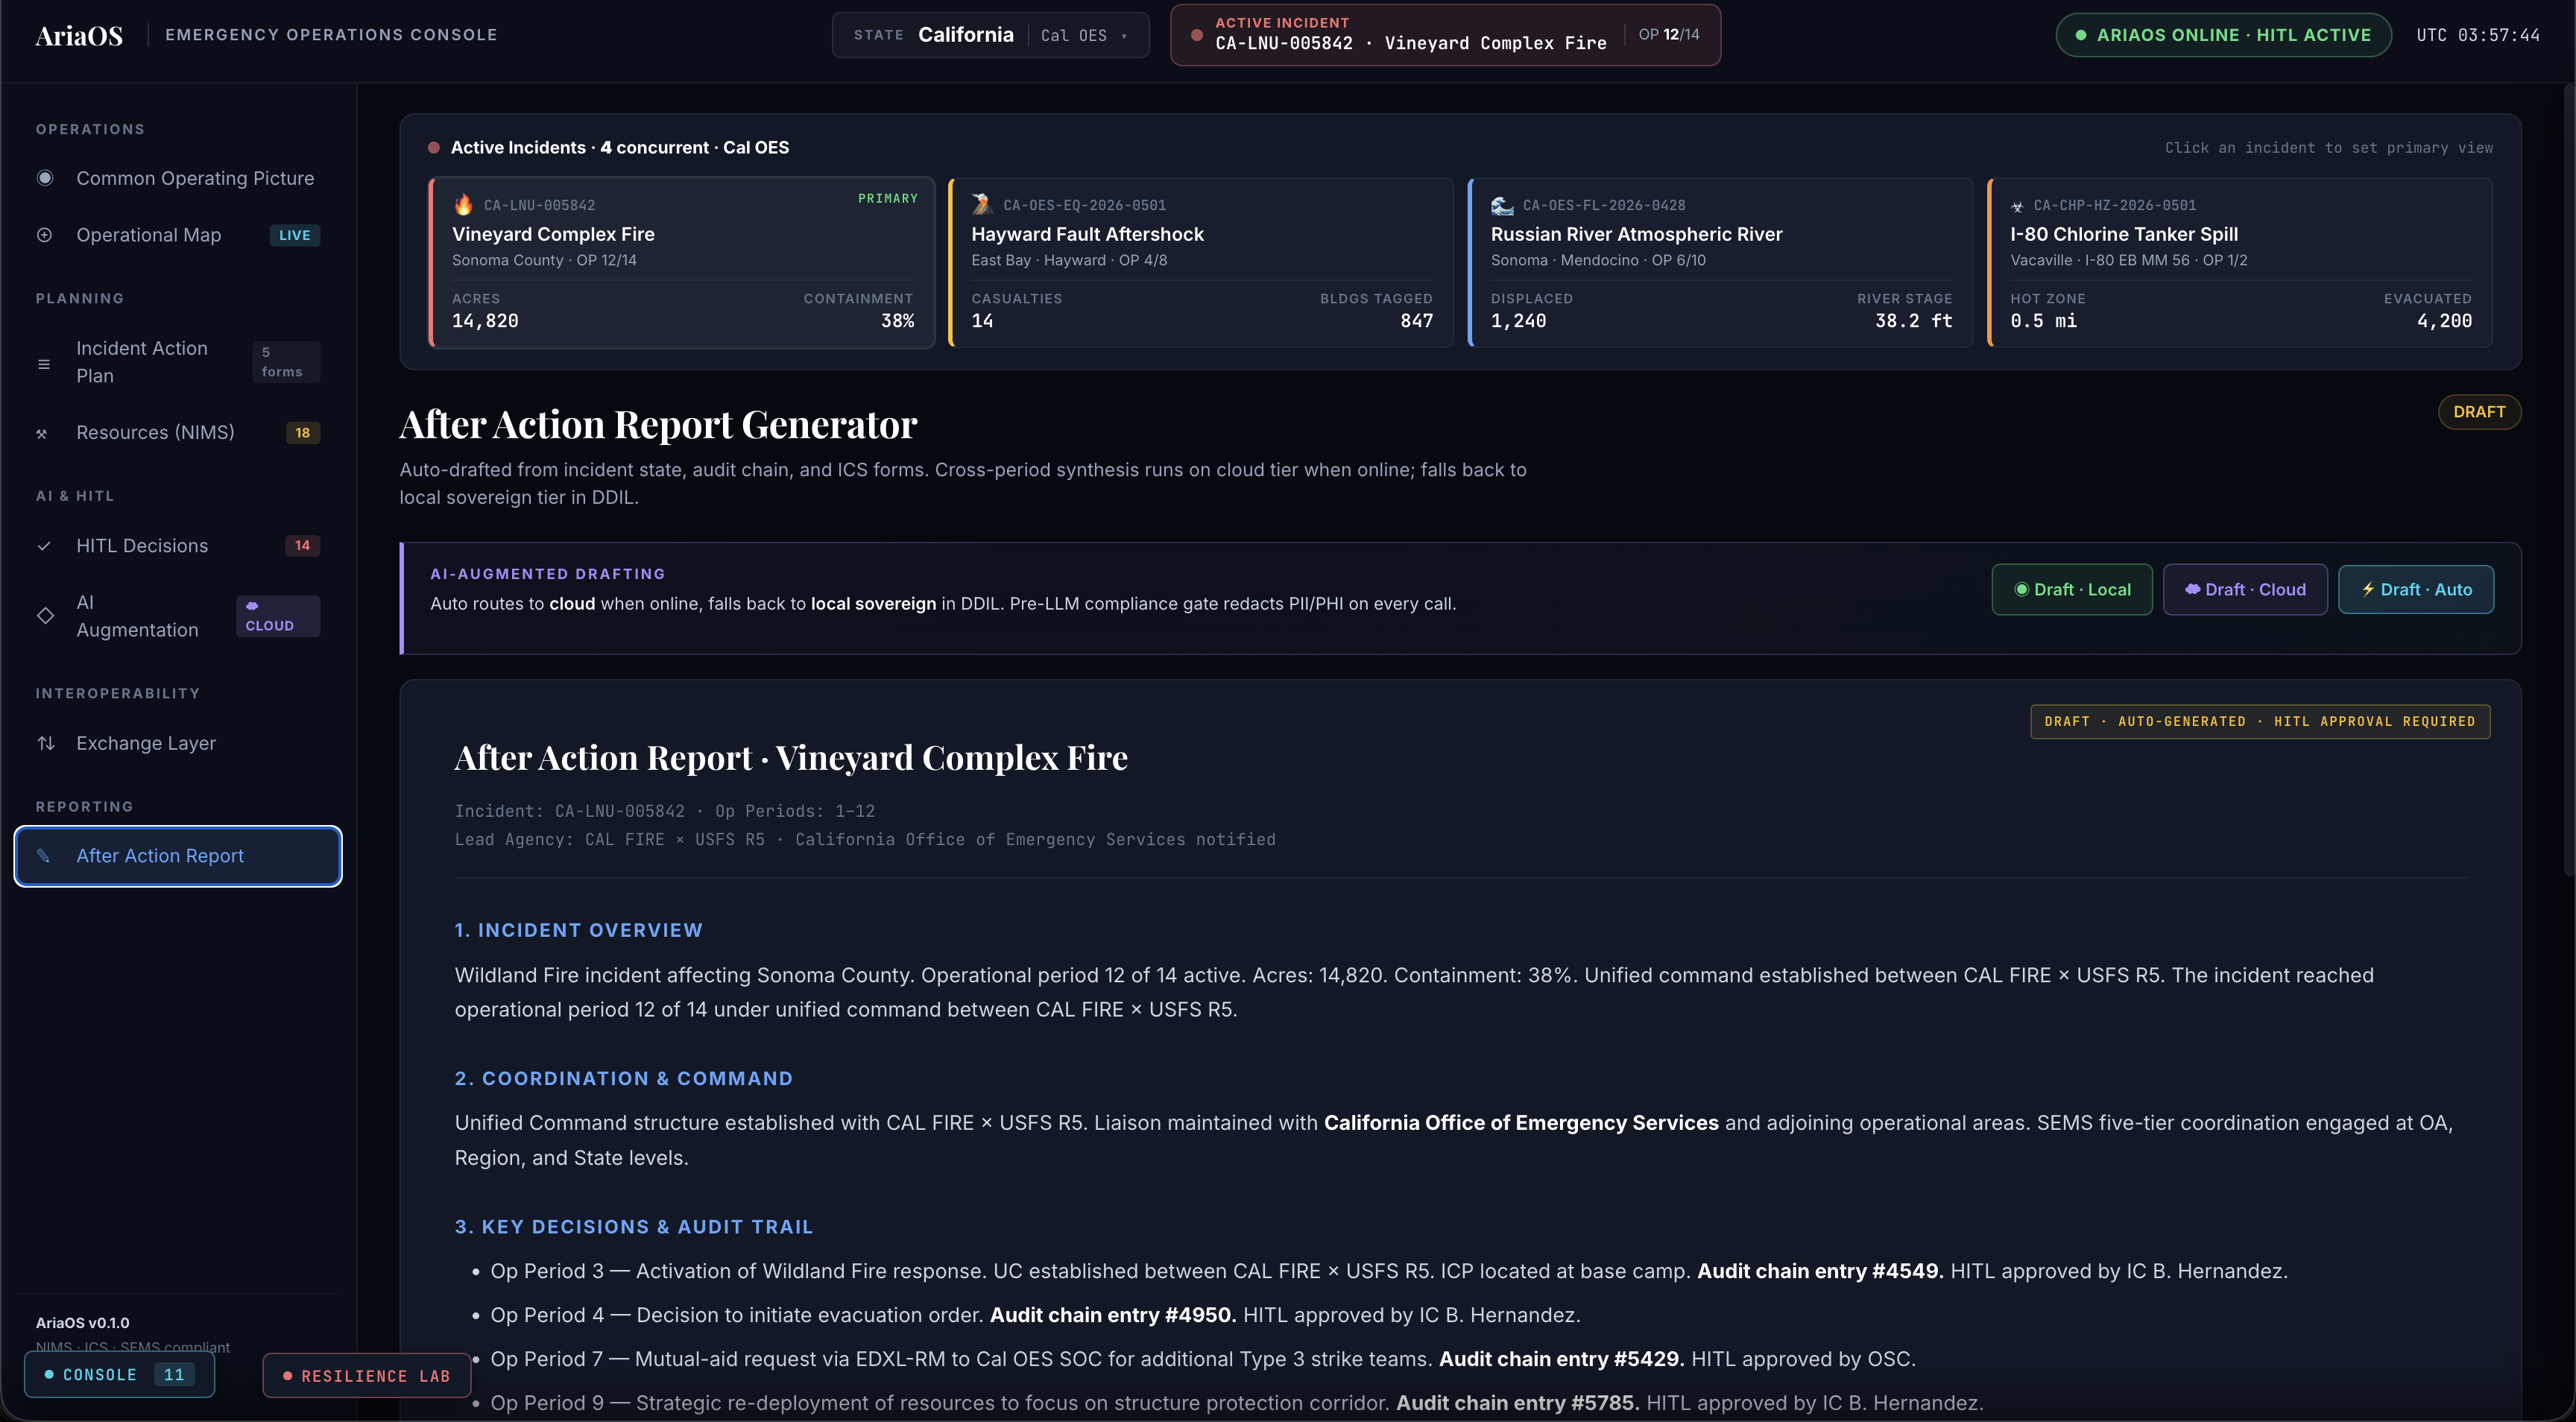The width and height of the screenshot is (2576, 1422).
Task: Click the AriaOS logo
Action: 79,35
